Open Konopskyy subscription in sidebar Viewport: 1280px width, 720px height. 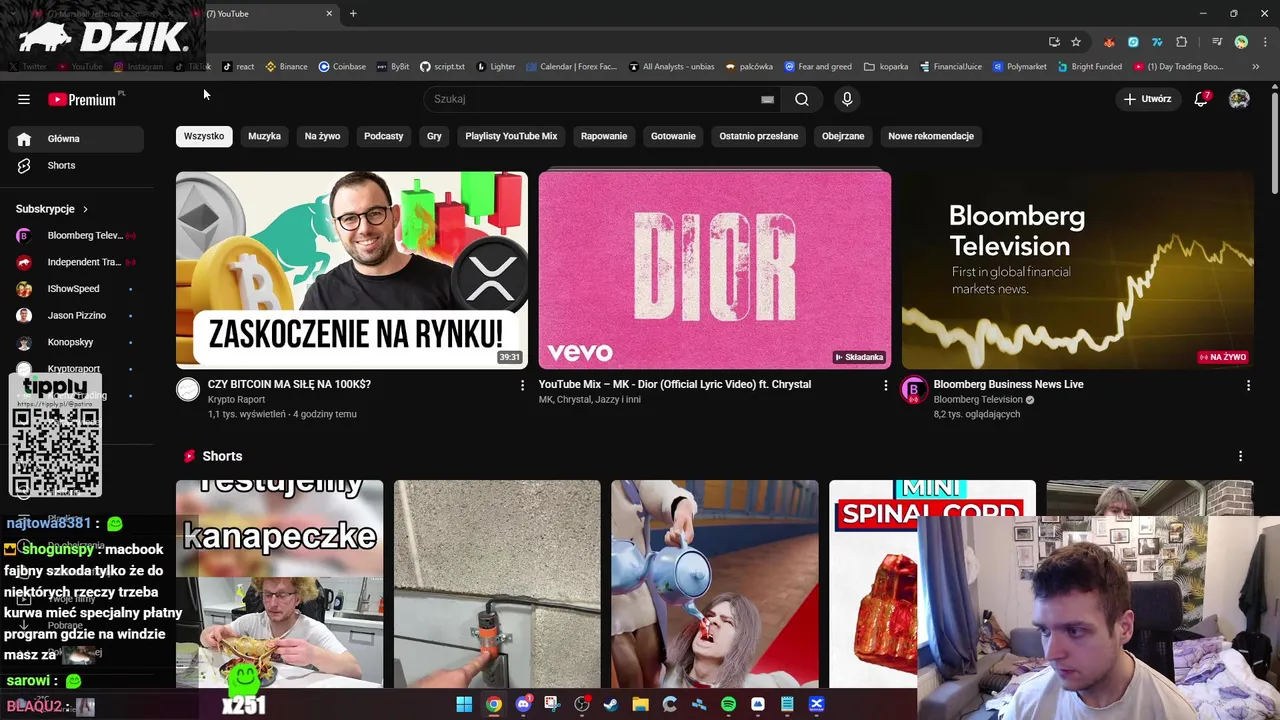tap(76, 342)
